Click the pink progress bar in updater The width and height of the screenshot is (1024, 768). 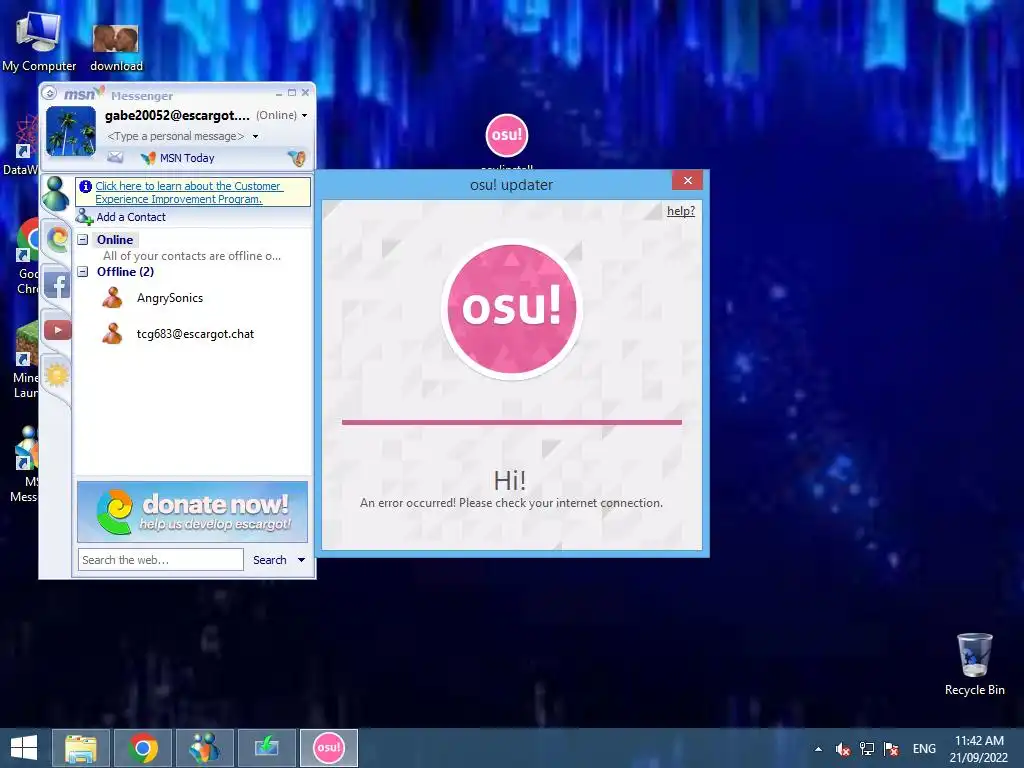[511, 423]
